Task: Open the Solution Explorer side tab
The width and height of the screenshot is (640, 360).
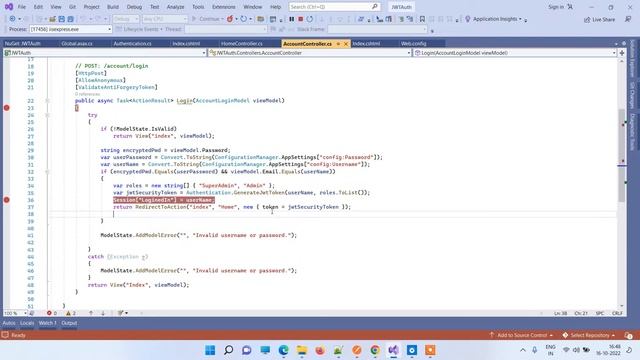Action: point(632,58)
